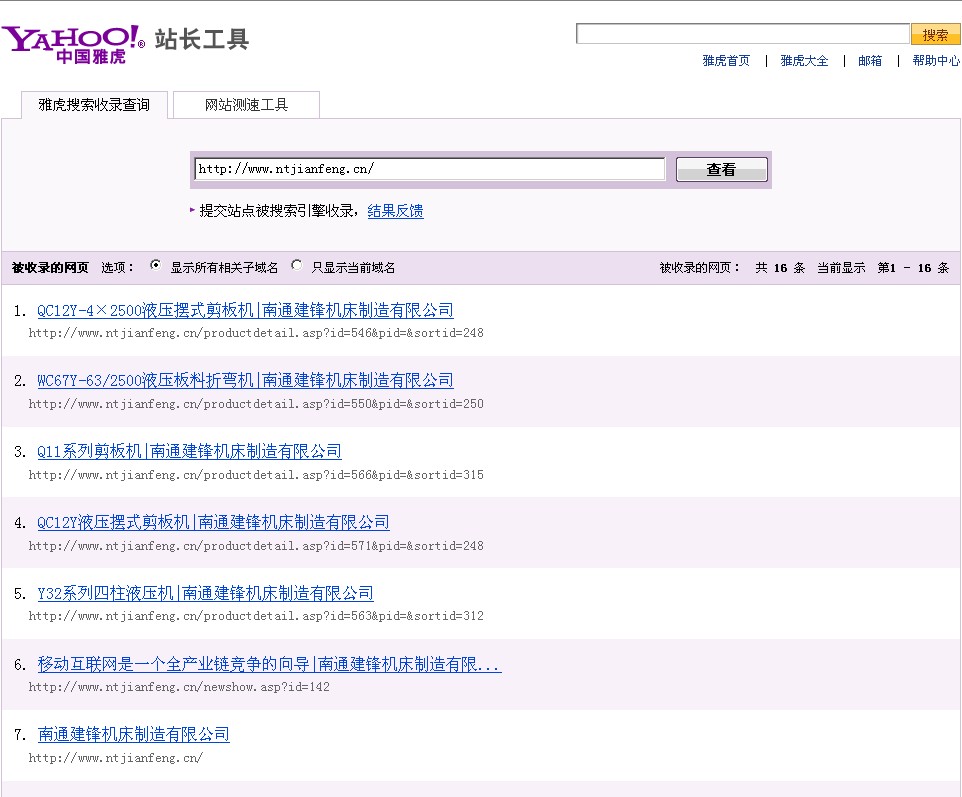962x797 pixels.
Task: Open the 雅虎大全 link
Action: 804,61
